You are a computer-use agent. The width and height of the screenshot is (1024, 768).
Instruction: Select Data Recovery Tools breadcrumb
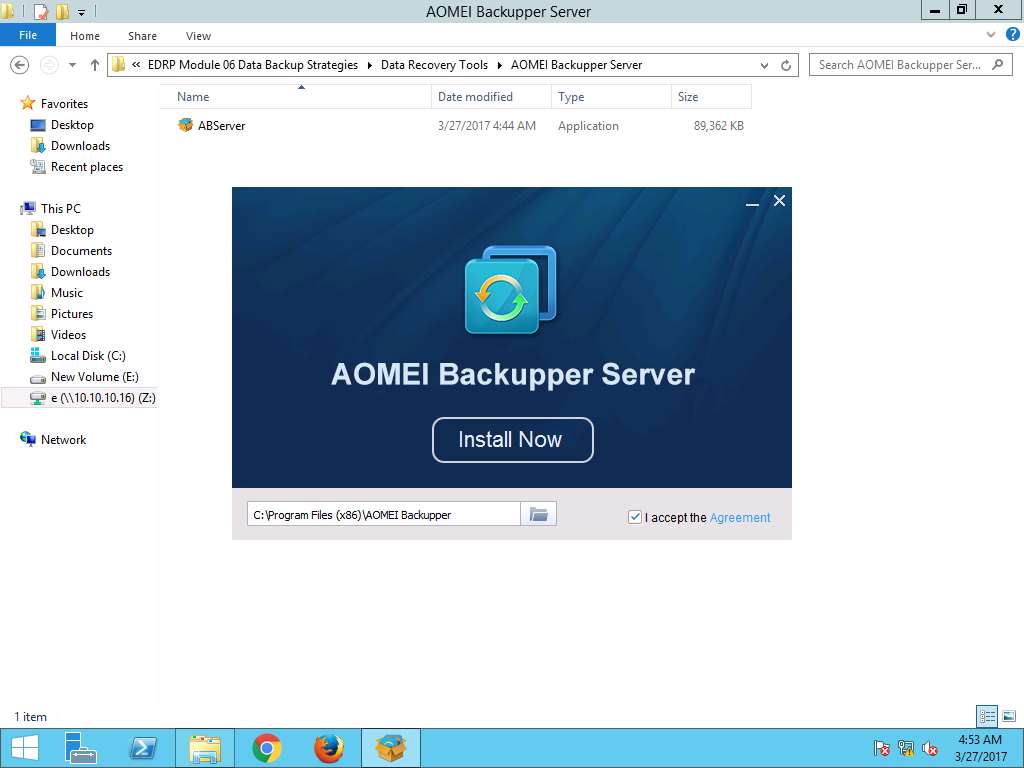434,65
